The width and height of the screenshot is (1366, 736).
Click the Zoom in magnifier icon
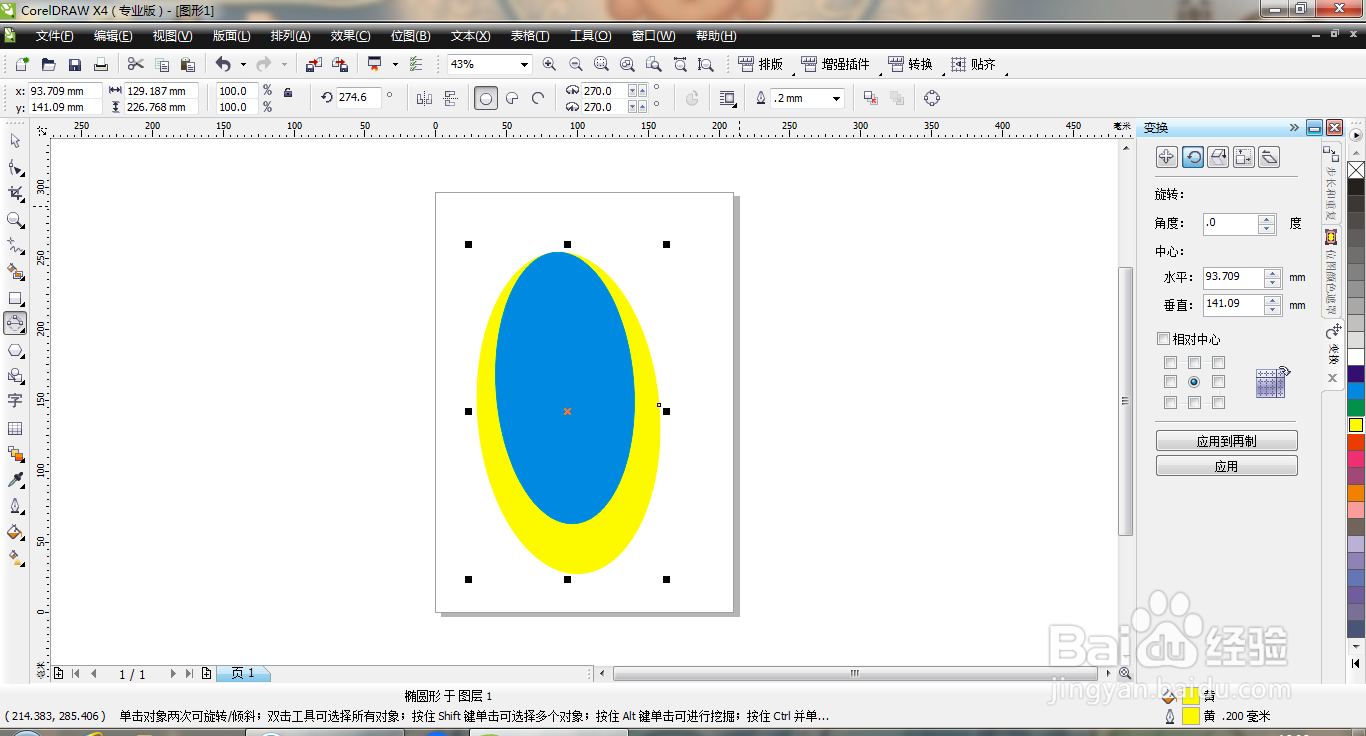(549, 64)
